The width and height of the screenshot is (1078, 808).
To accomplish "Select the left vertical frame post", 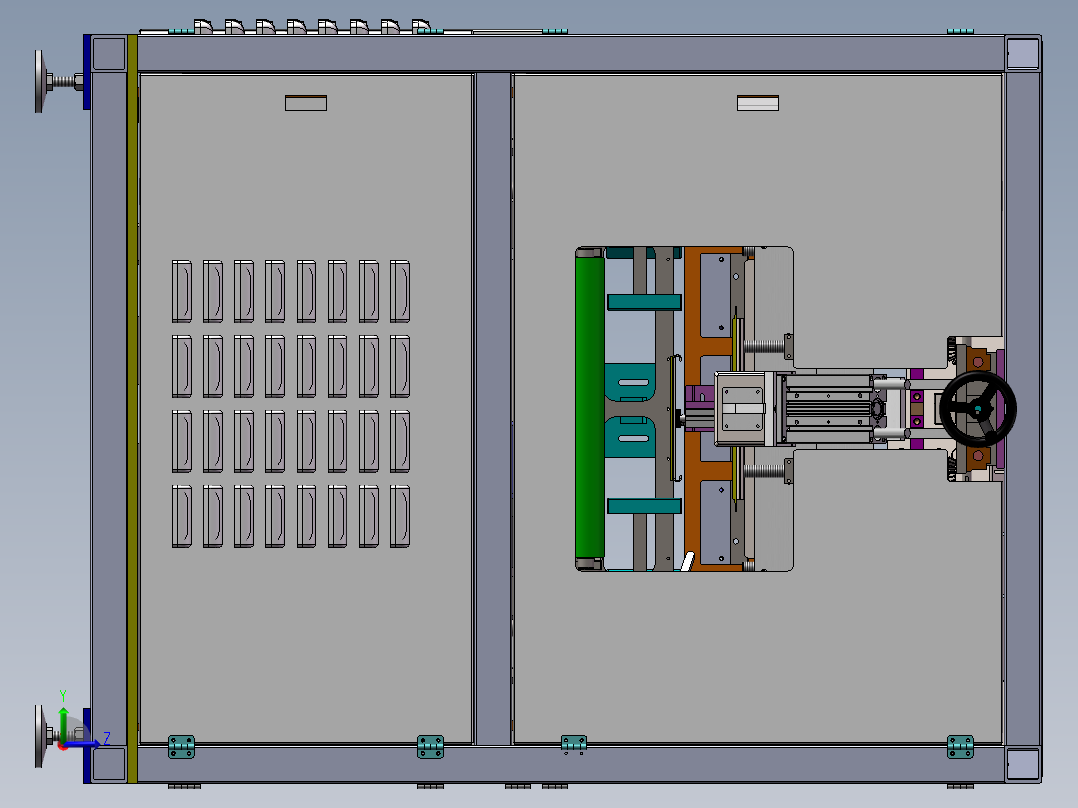I will pos(109,409).
